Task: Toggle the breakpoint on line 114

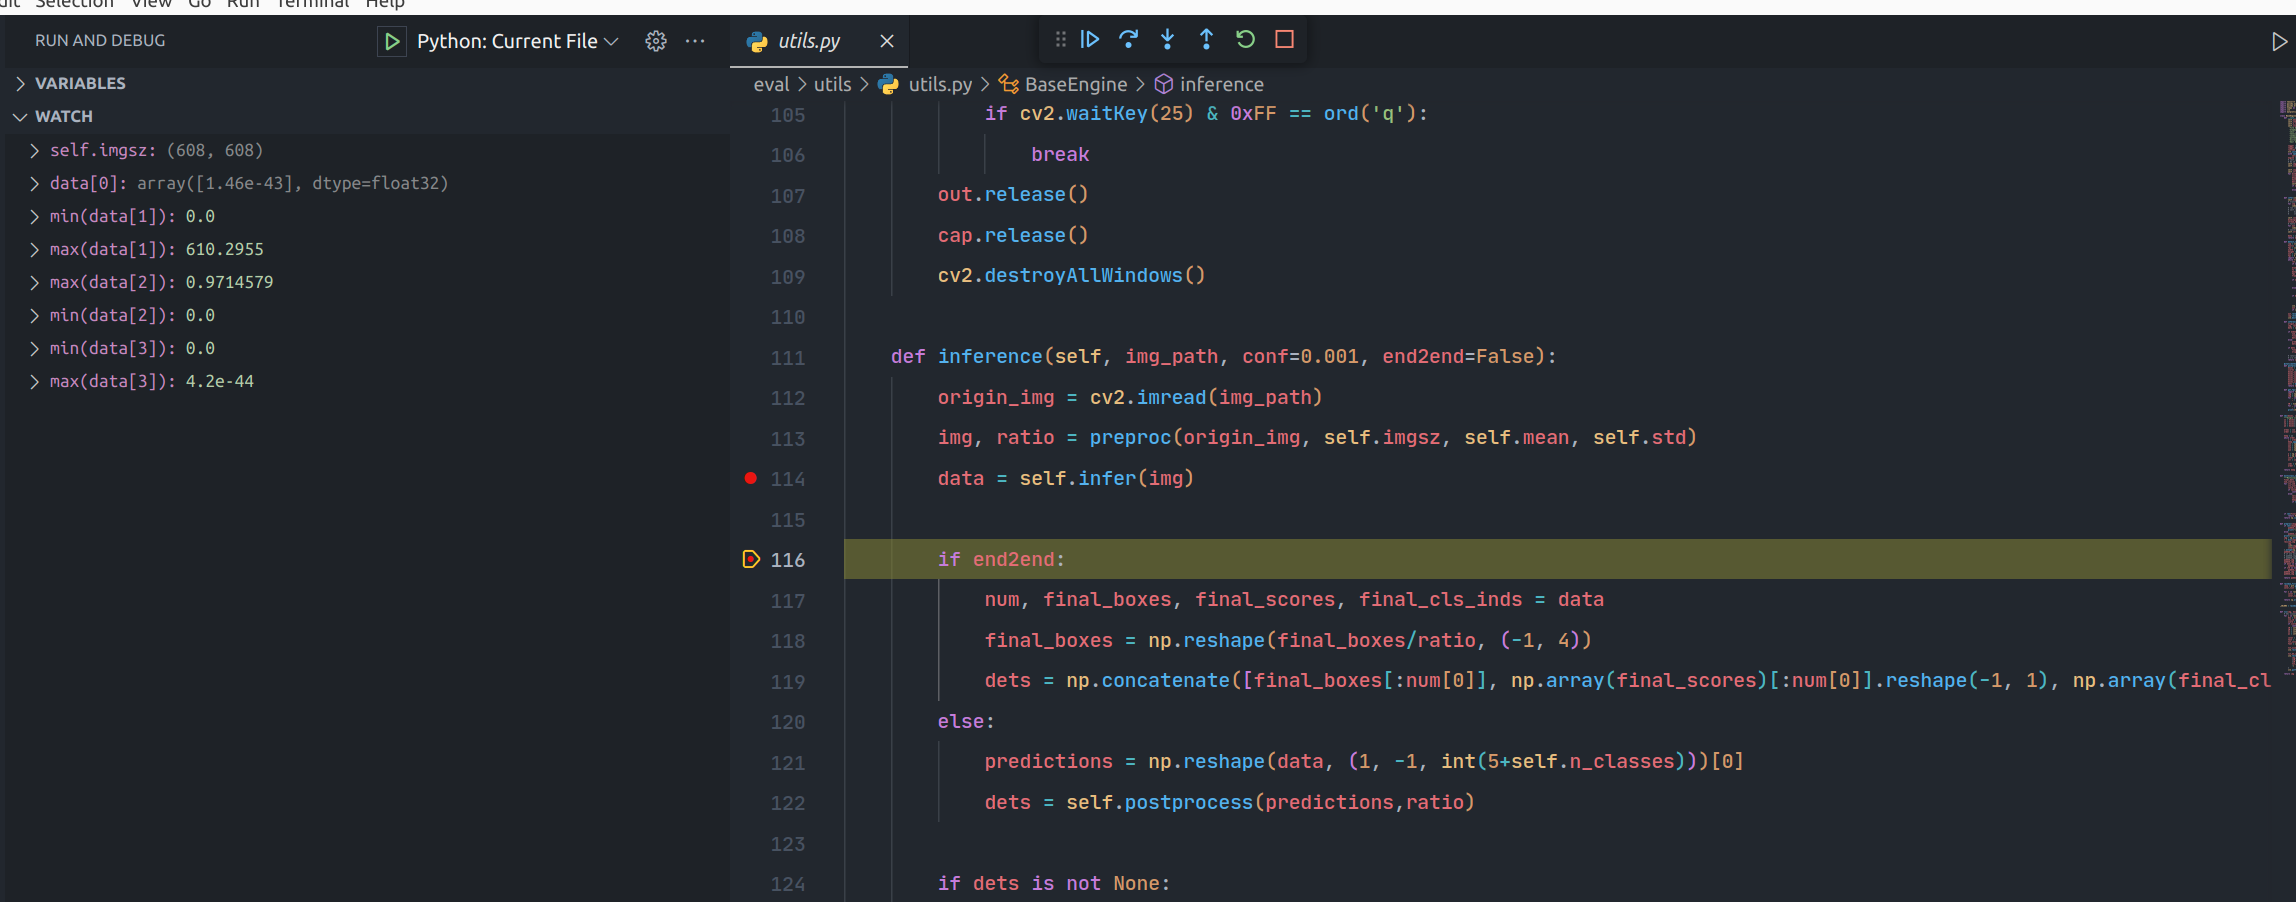Action: (750, 478)
